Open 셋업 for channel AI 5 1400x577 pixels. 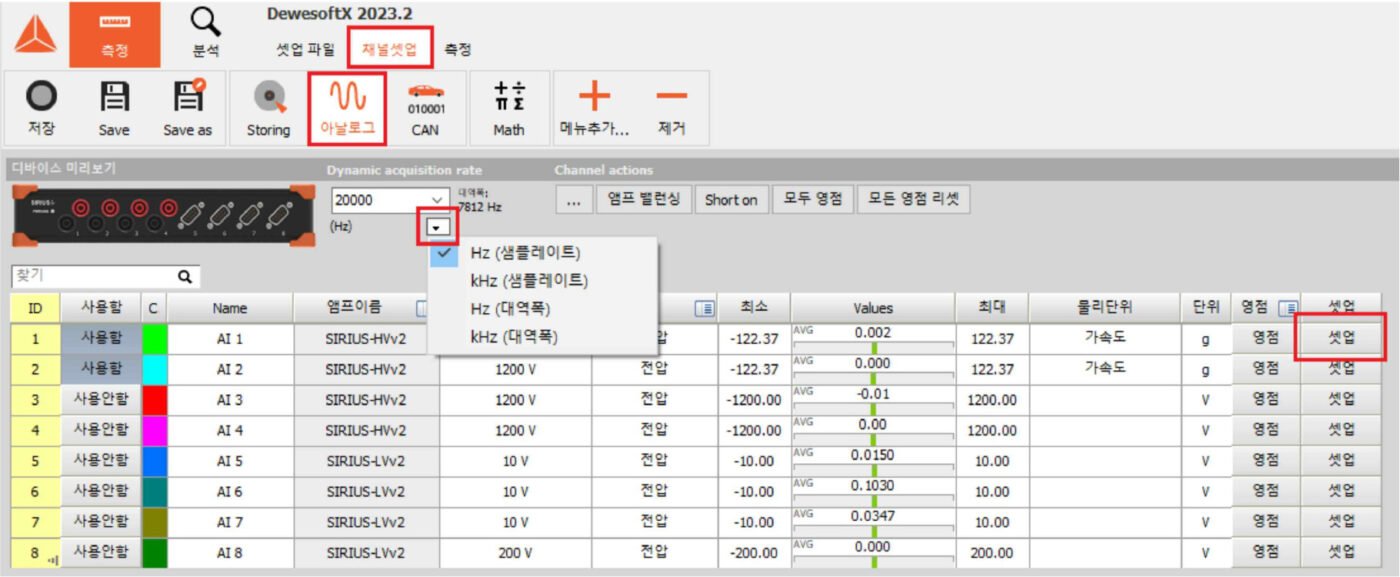click(x=1341, y=461)
